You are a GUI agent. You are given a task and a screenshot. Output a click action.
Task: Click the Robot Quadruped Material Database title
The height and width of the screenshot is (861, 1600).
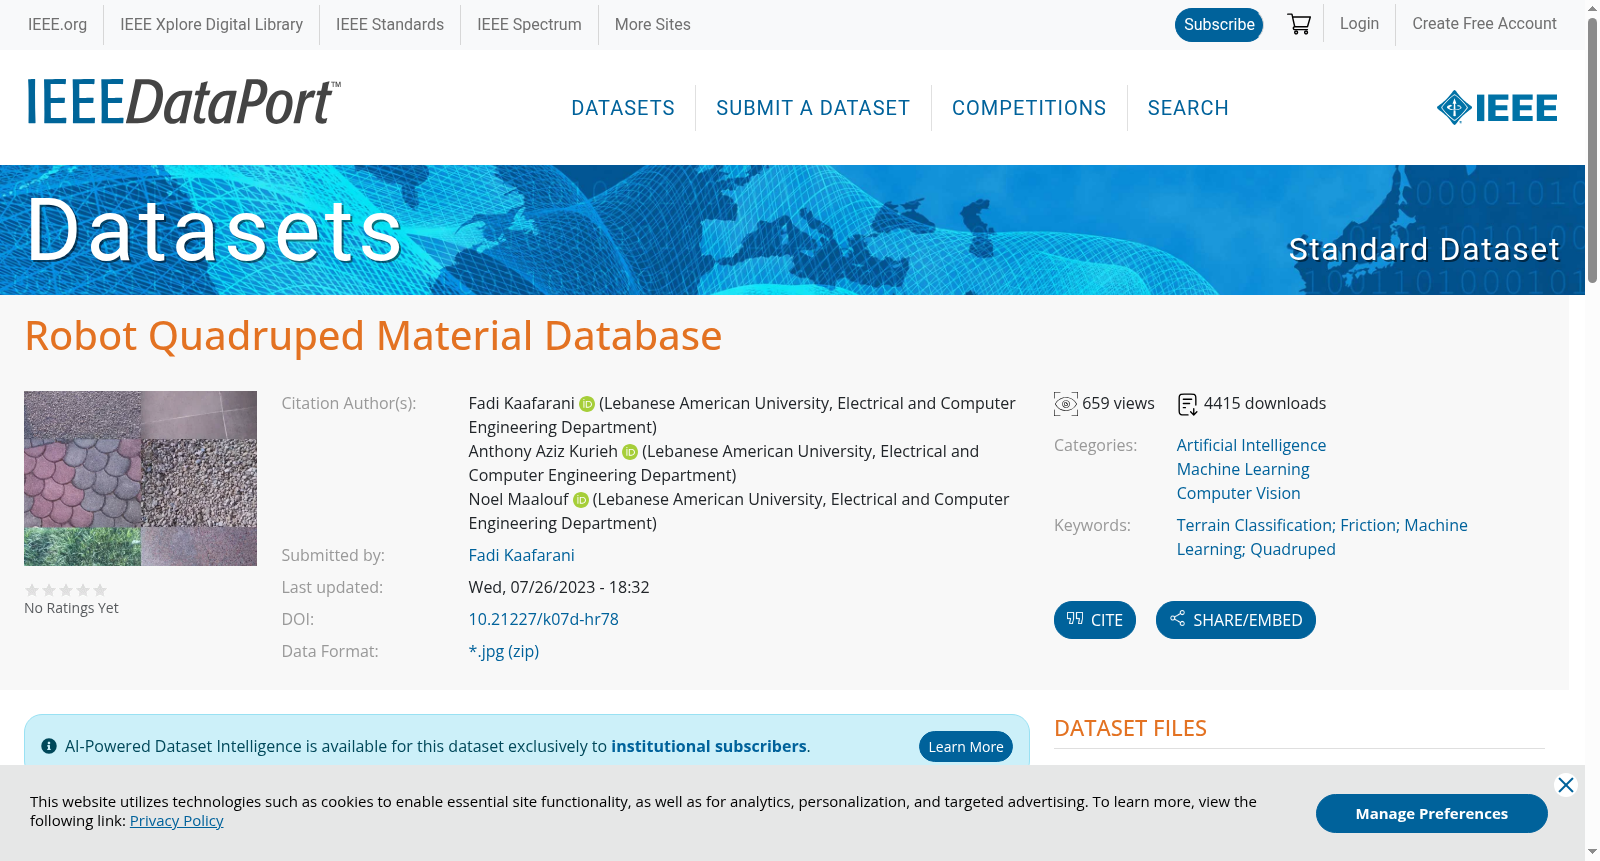(373, 336)
